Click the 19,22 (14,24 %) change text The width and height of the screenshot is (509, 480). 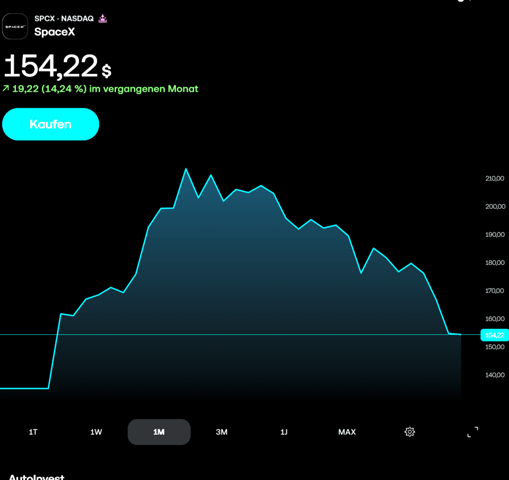pos(49,89)
